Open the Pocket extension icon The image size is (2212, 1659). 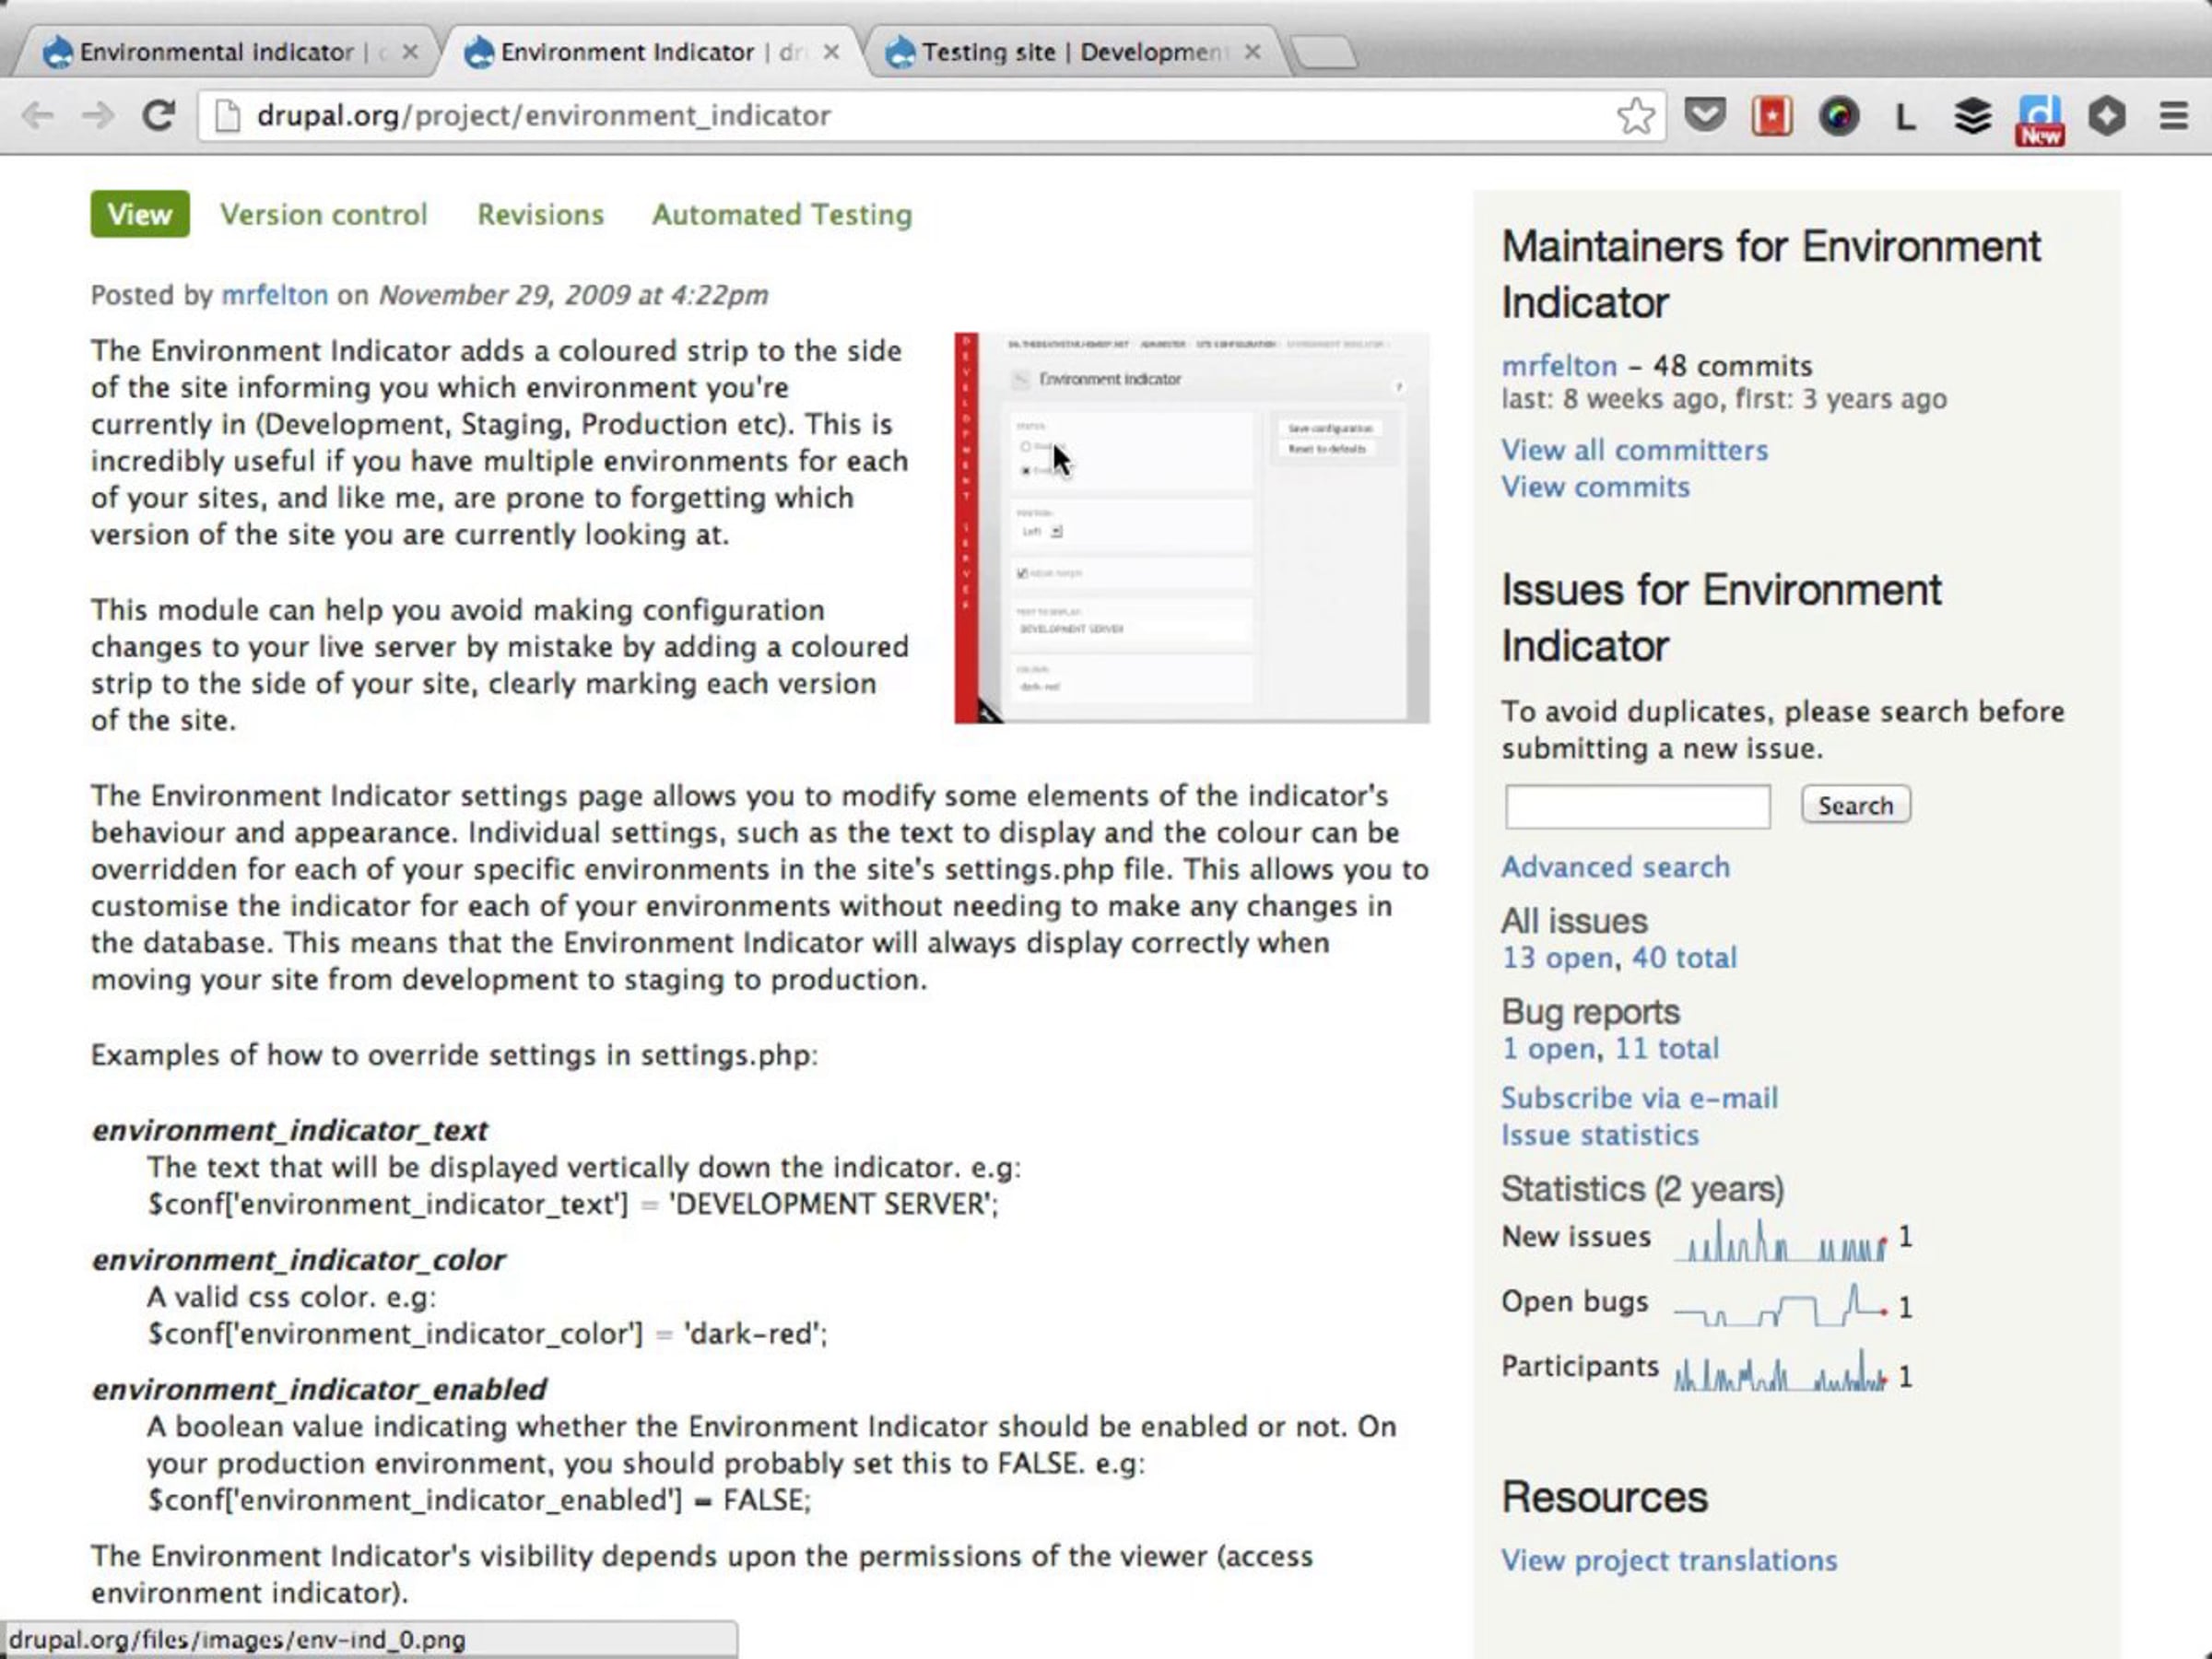pos(1705,116)
